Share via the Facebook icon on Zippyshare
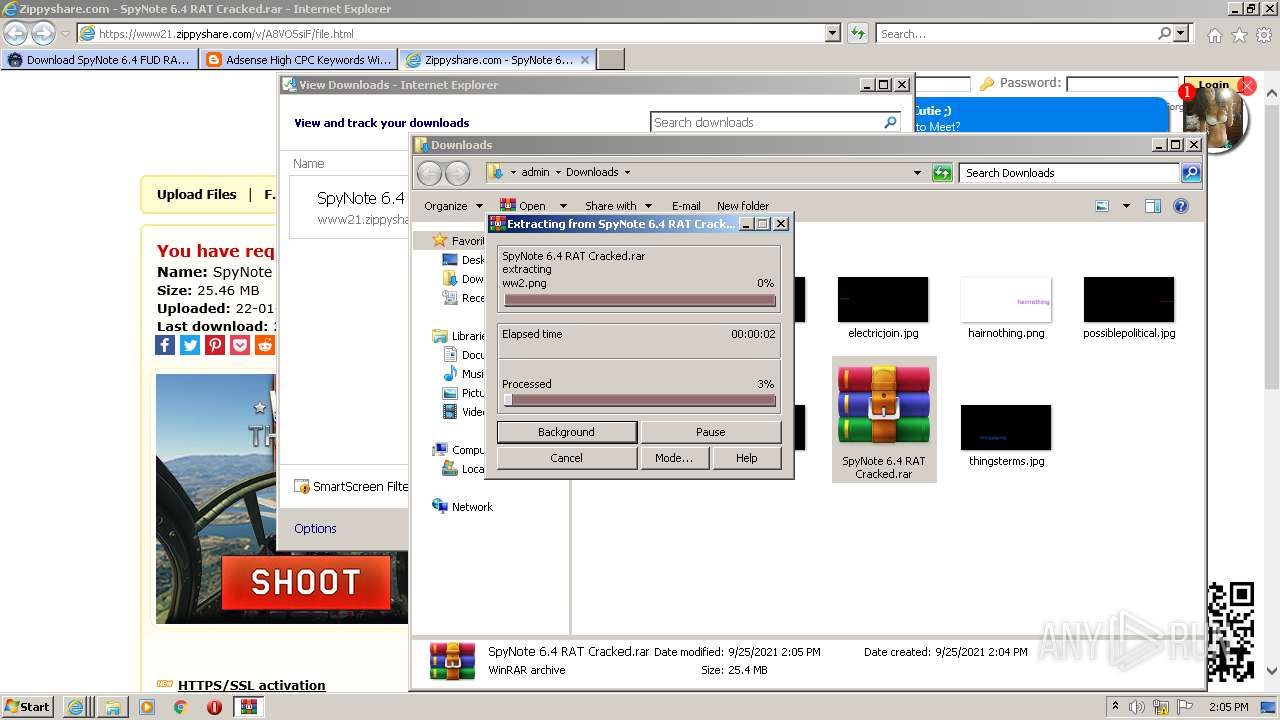 (x=165, y=345)
